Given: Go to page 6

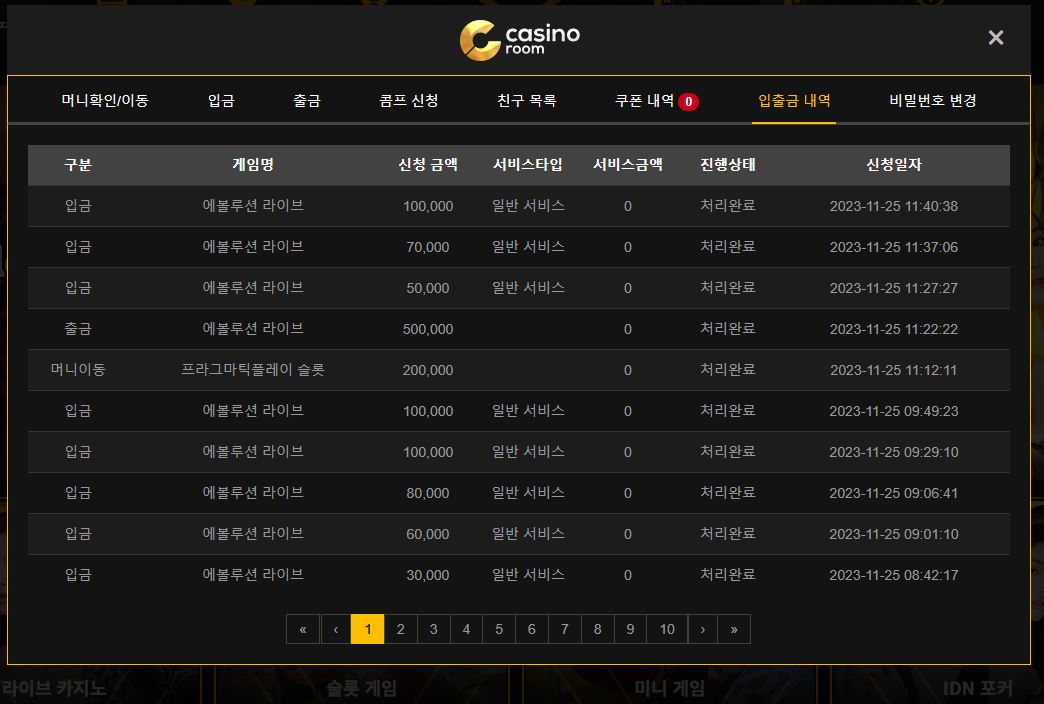Looking at the screenshot, I should click(531, 629).
